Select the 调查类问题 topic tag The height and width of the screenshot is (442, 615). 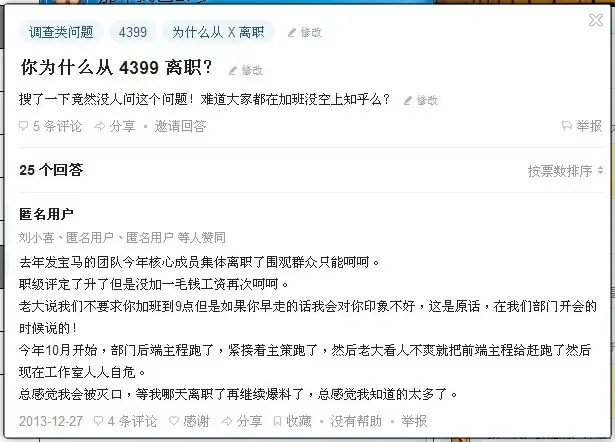(61, 32)
